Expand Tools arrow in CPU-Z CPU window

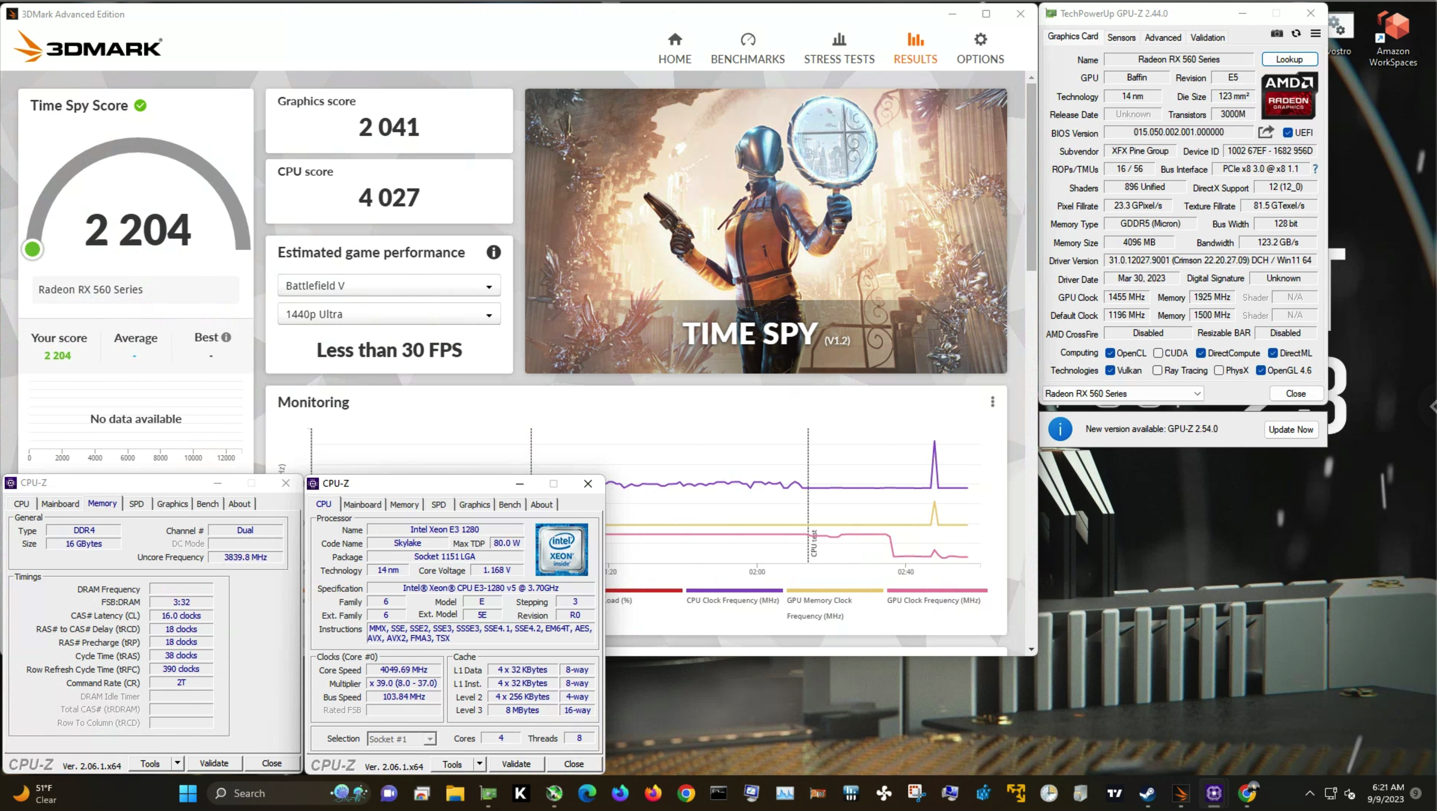point(479,764)
